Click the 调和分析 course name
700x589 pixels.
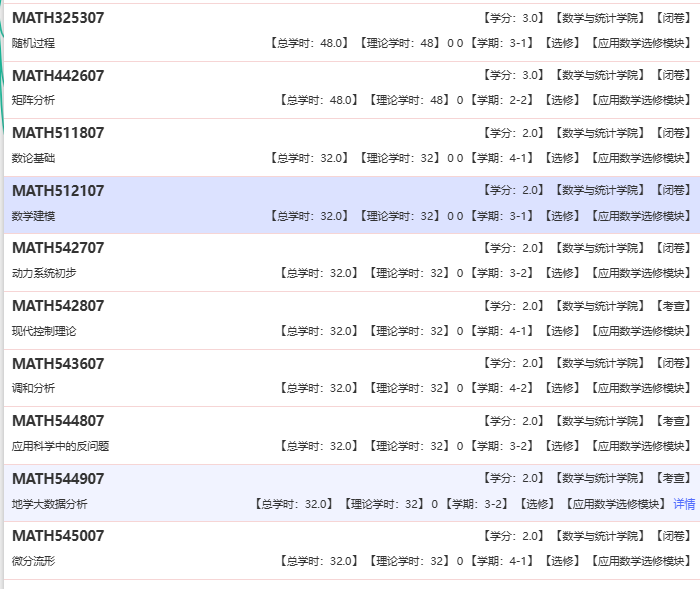point(34,388)
